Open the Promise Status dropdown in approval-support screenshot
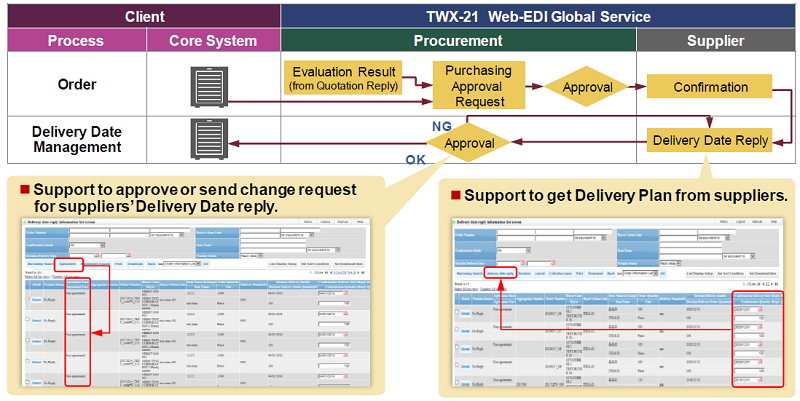The image size is (800, 401). coord(252,256)
